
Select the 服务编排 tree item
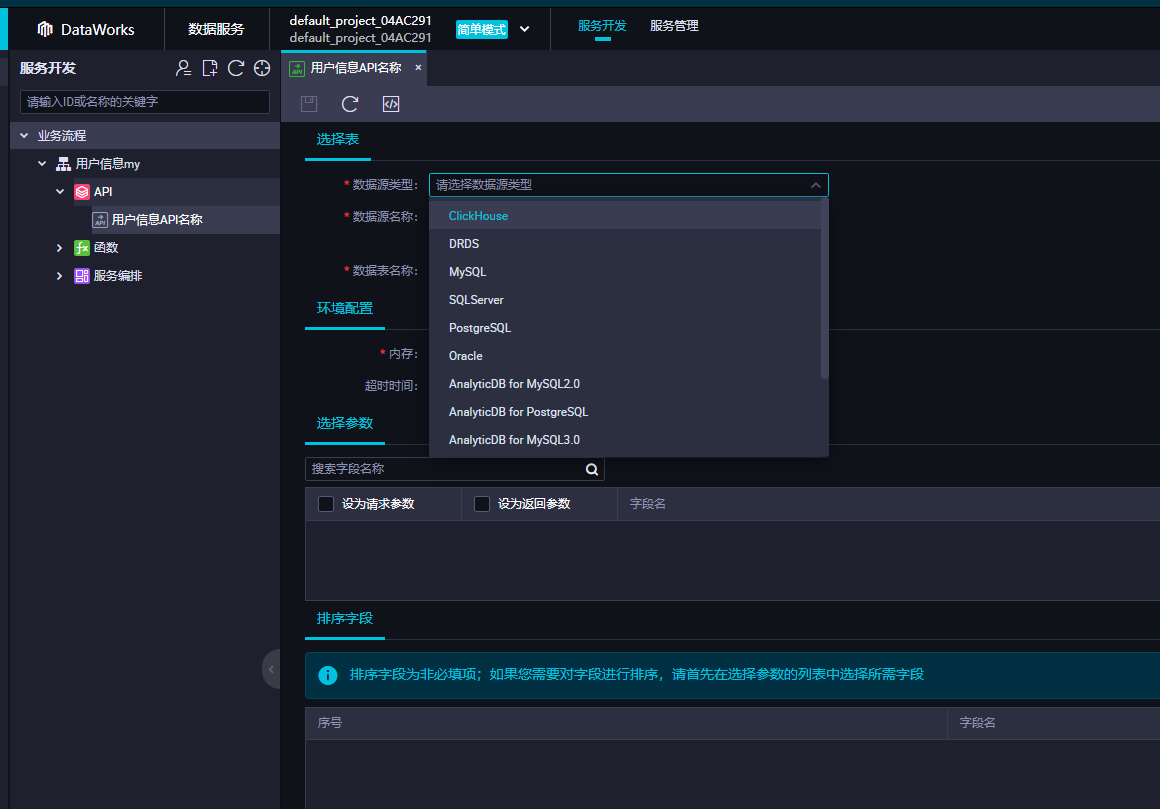pyautogui.click(x=118, y=276)
